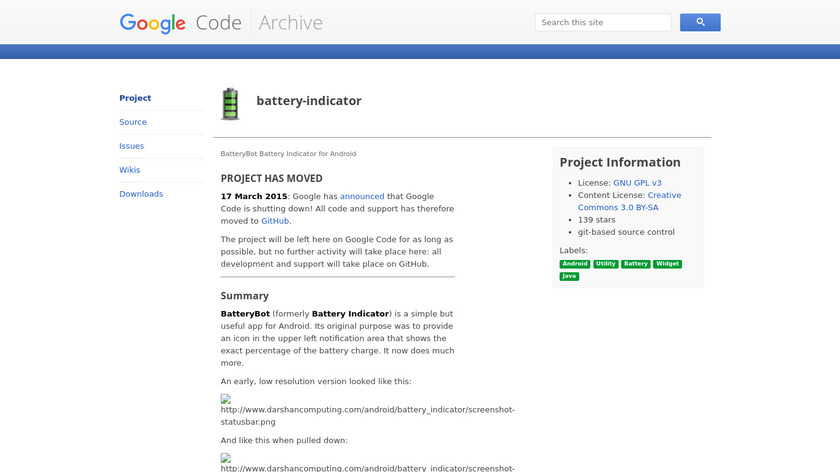Open the Downloads section

coord(141,194)
